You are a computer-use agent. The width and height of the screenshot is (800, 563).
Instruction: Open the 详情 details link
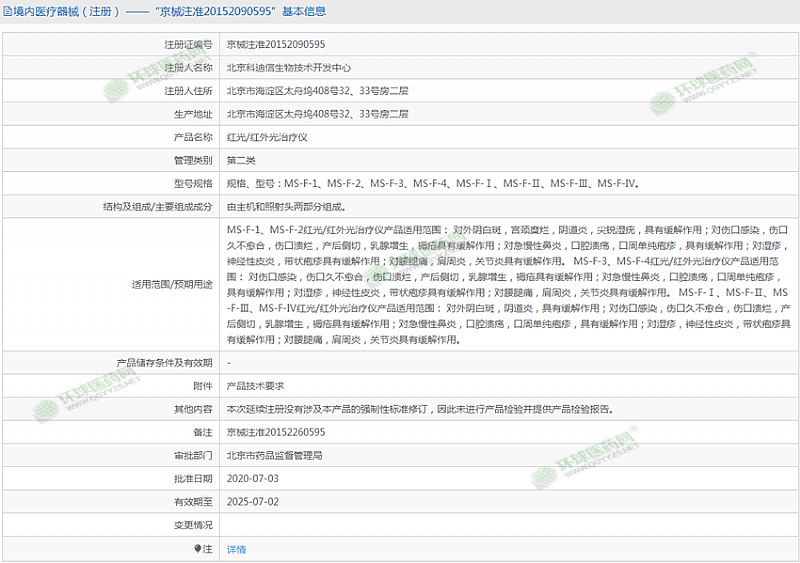pos(236,549)
